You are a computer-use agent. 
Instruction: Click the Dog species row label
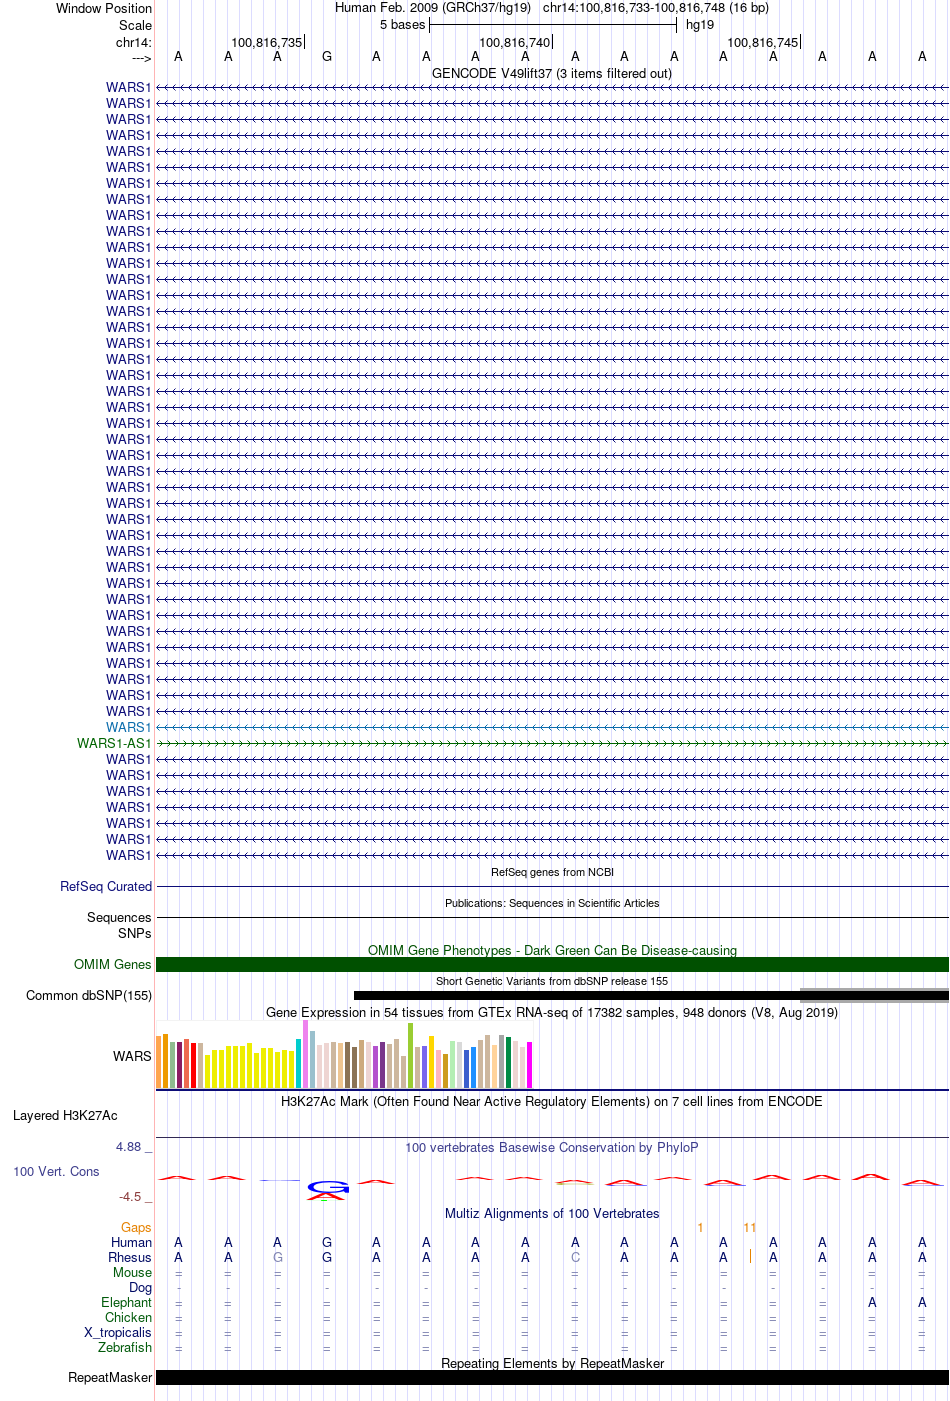[x=140, y=1287]
